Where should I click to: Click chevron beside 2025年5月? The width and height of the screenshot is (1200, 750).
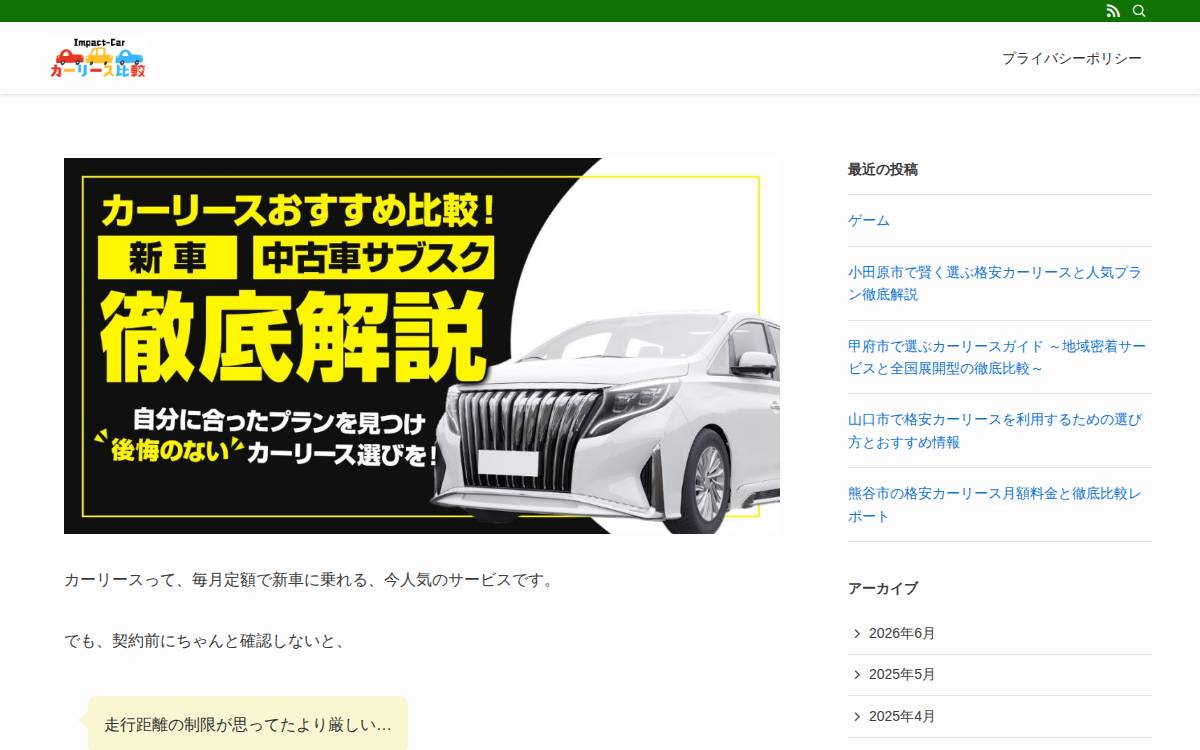coord(857,674)
